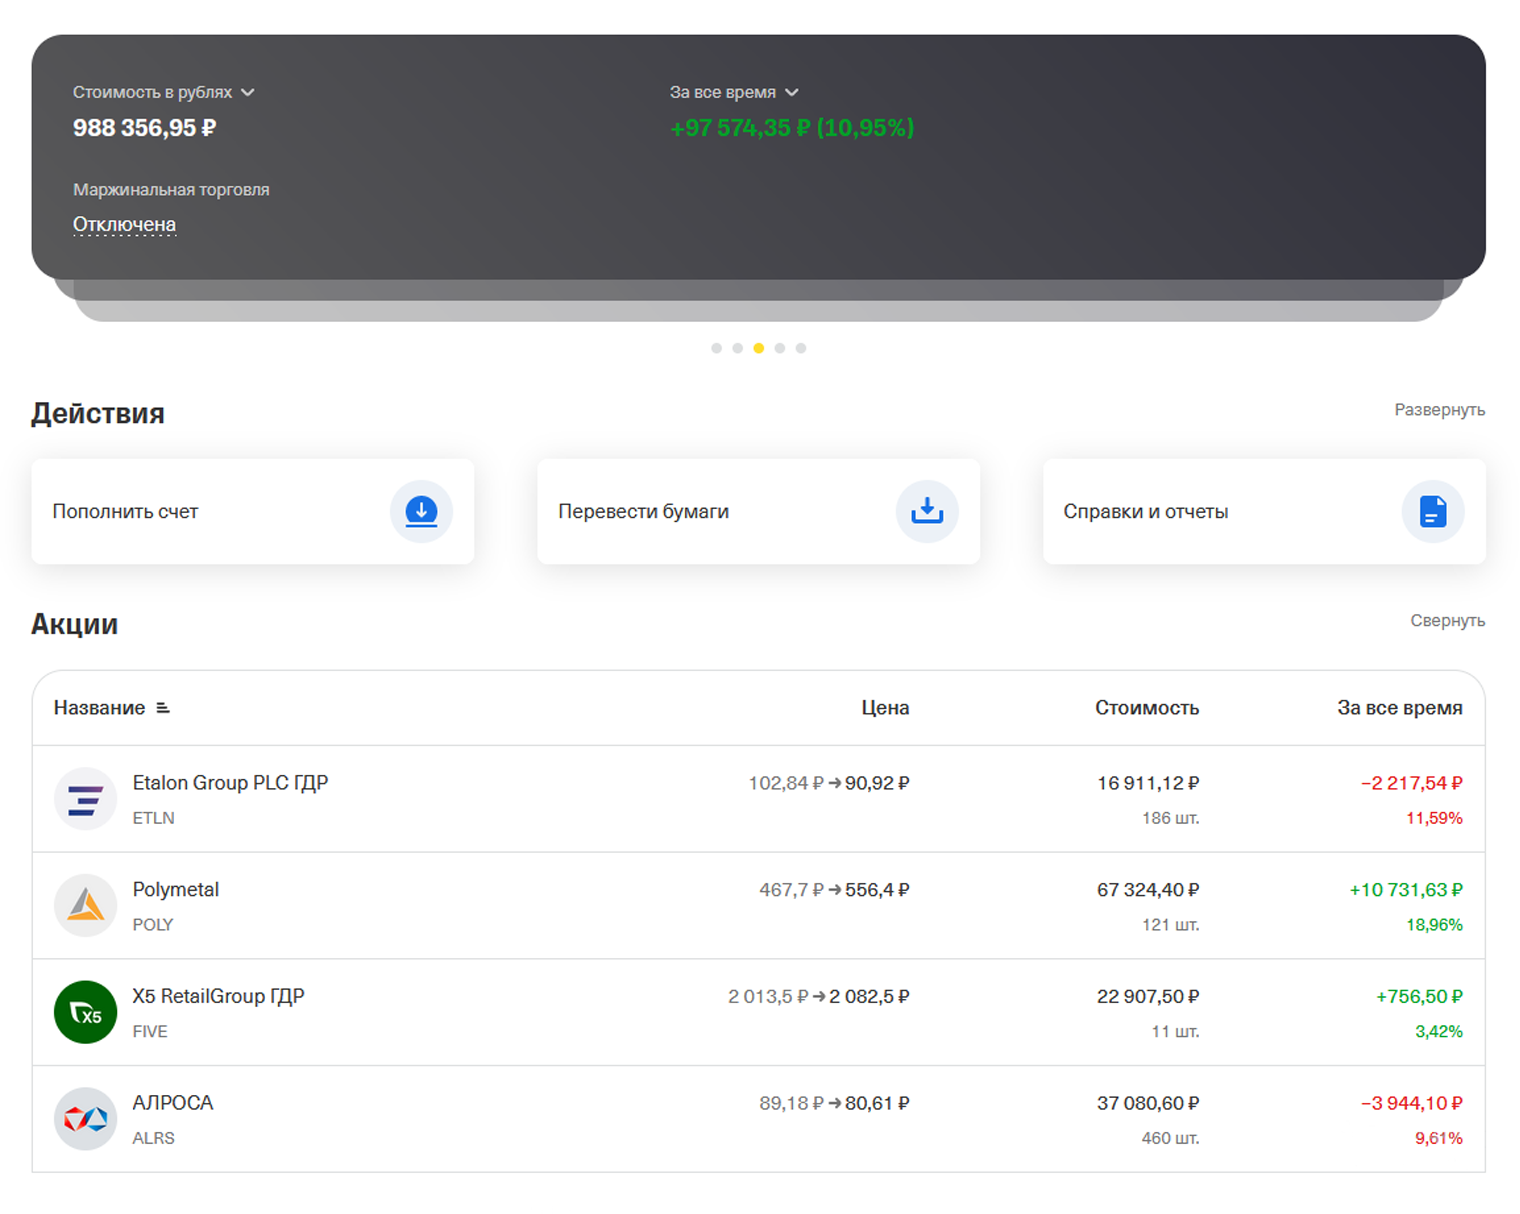Image resolution: width=1520 pixels, height=1214 pixels.
Task: Select the first carousel dot
Action: 716,348
